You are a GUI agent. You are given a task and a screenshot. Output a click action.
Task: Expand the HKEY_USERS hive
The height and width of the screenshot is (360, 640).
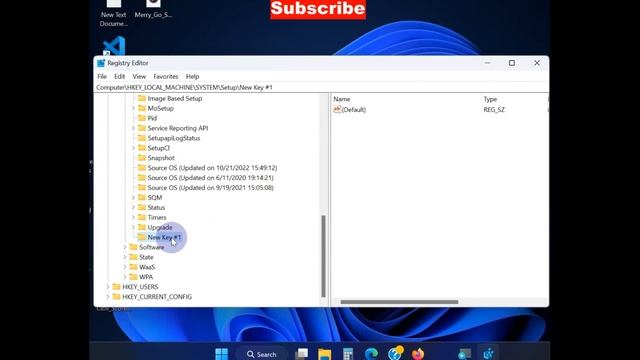click(x=108, y=287)
